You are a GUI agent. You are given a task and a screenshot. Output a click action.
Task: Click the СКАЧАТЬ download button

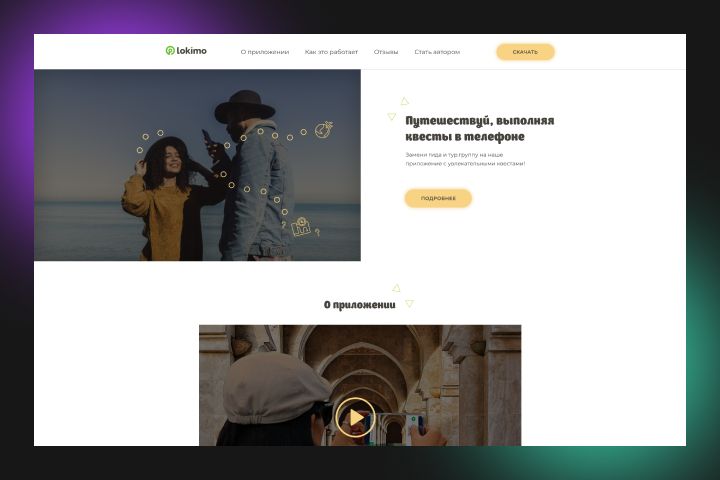point(525,52)
